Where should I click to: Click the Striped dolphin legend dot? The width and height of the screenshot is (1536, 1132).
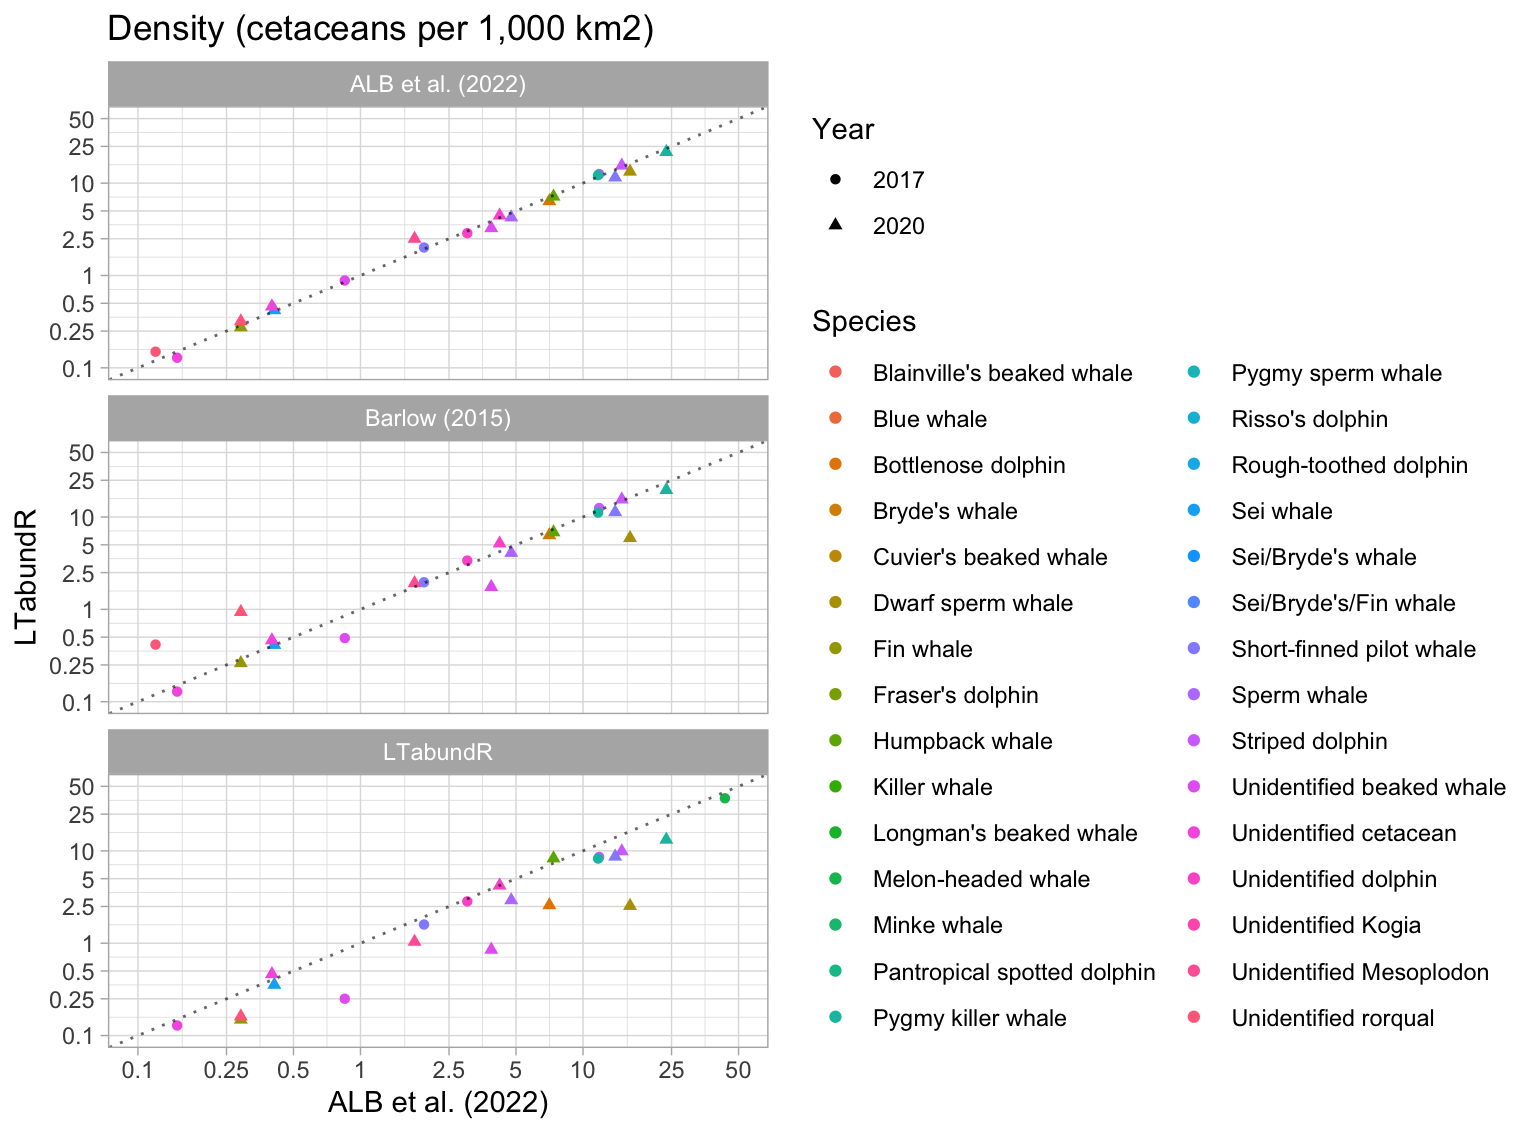click(x=1194, y=741)
